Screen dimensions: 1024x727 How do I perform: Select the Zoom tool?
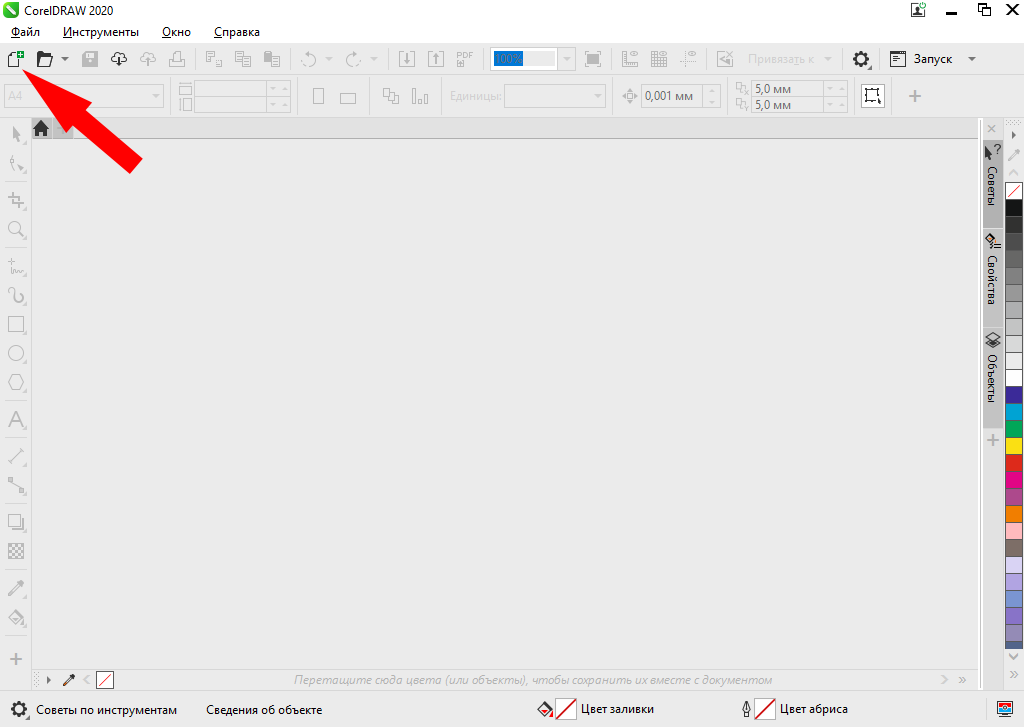(x=16, y=229)
